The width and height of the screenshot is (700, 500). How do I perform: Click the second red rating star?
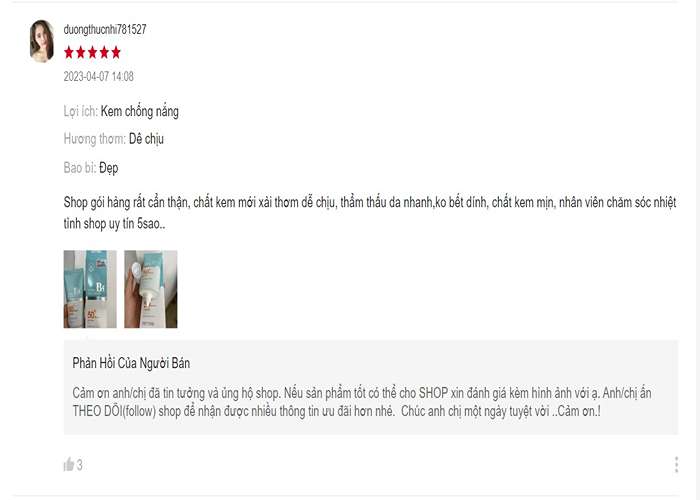click(x=81, y=53)
